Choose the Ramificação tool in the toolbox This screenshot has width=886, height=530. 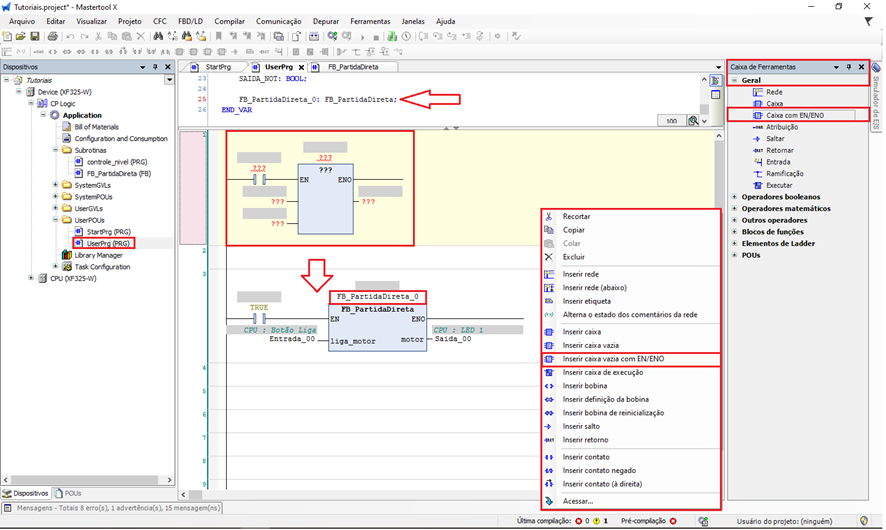coord(785,173)
